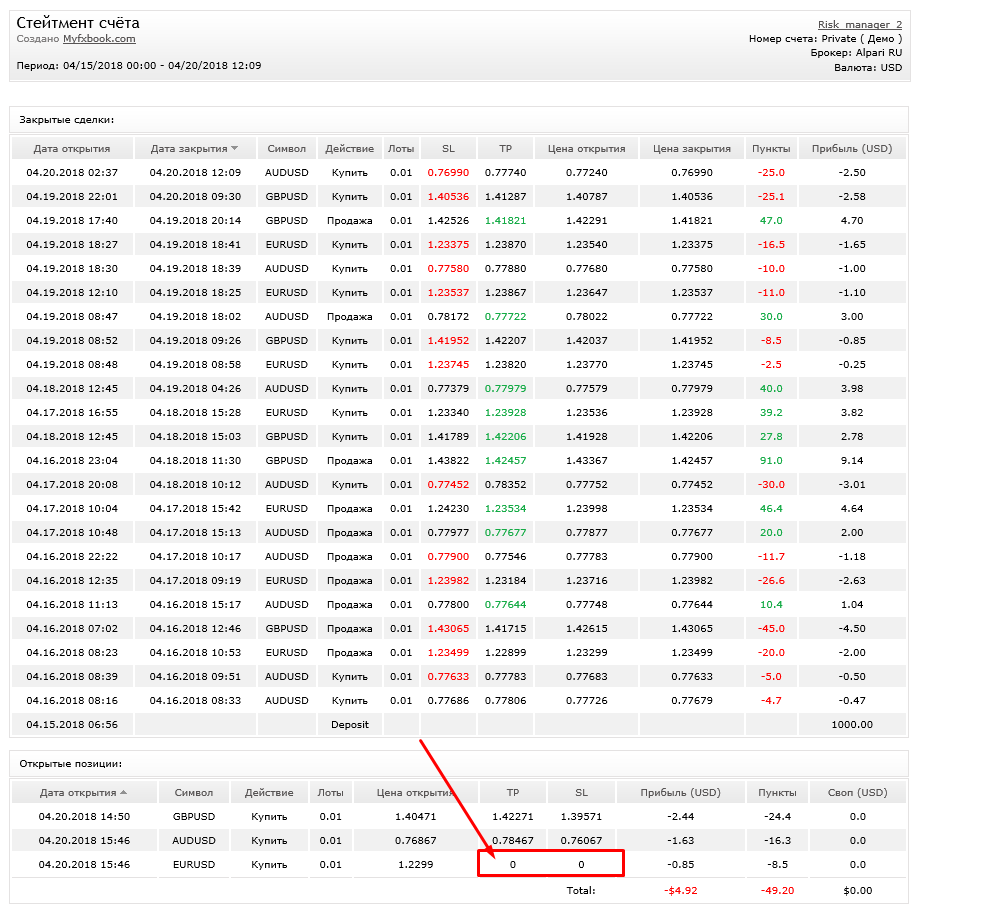Click the open position SL '1.39571'
The height and width of the screenshot is (910, 995).
pos(581,817)
